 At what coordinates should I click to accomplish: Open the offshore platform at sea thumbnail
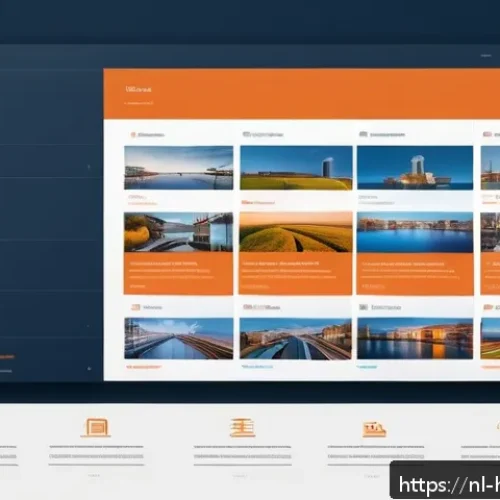click(x=415, y=168)
